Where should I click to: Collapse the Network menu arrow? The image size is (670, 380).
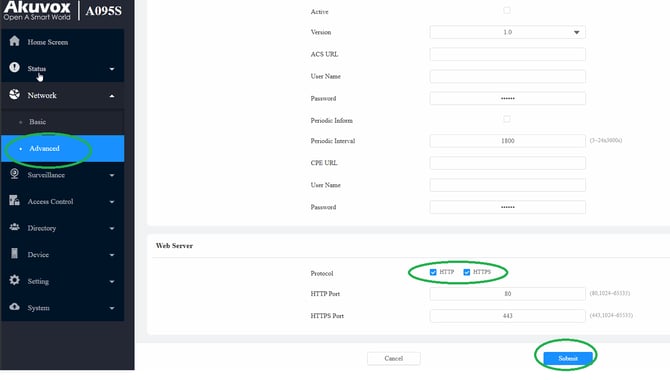click(112, 96)
